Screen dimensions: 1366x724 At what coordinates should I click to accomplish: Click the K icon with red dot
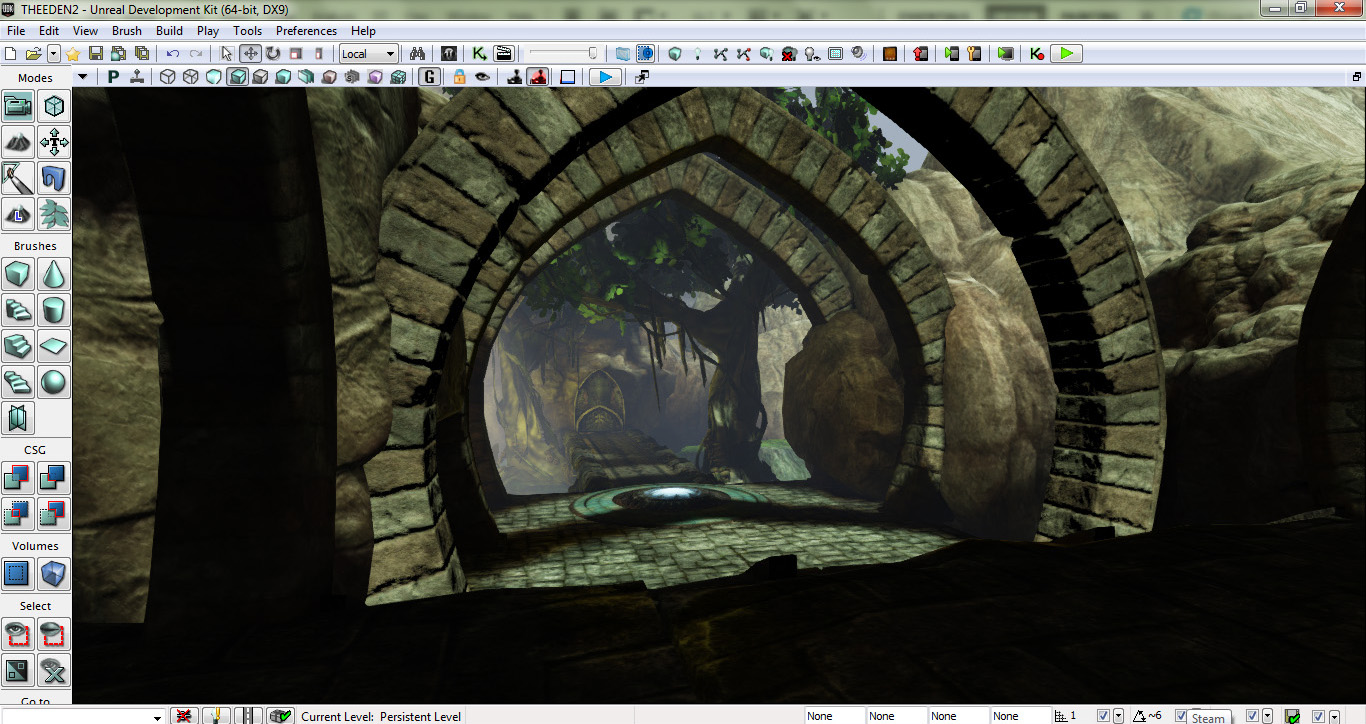[x=1037, y=54]
